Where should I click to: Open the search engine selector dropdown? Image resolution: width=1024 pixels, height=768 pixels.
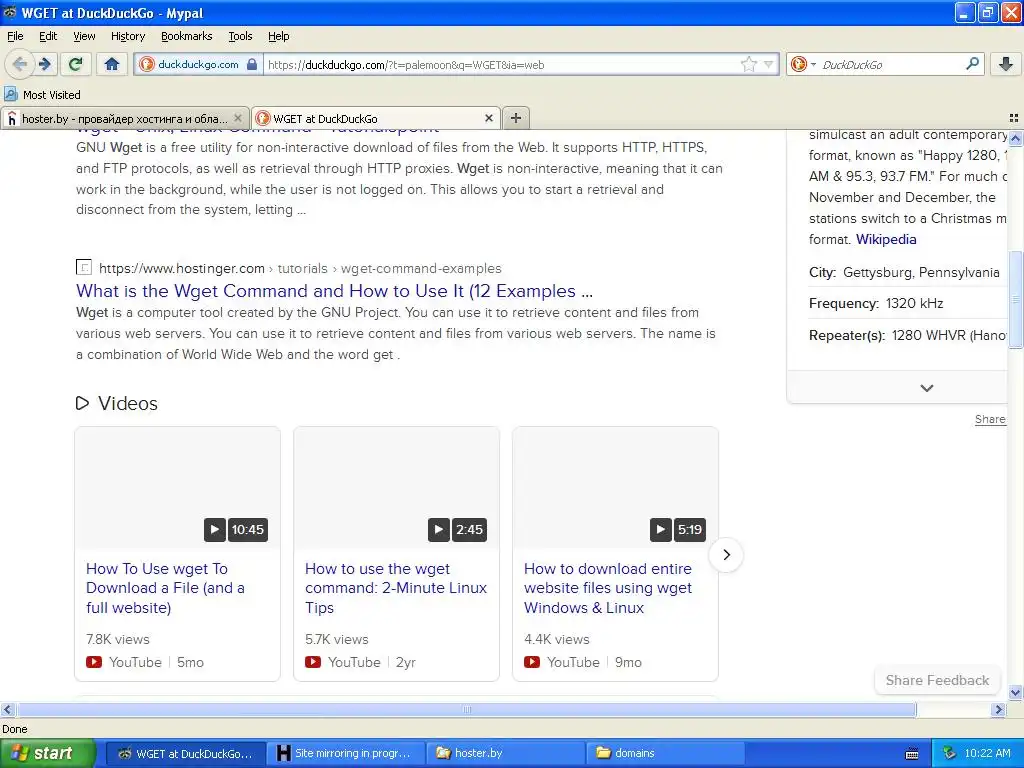tap(803, 64)
